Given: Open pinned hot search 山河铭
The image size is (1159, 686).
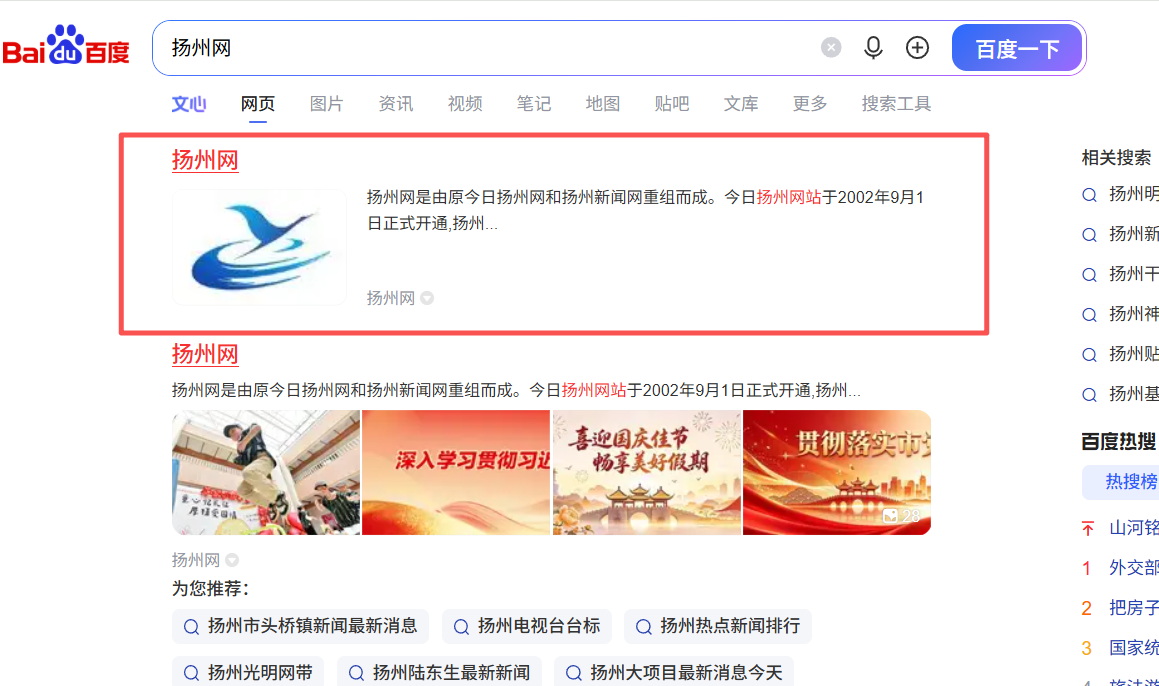Looking at the screenshot, I should pos(1134,528).
